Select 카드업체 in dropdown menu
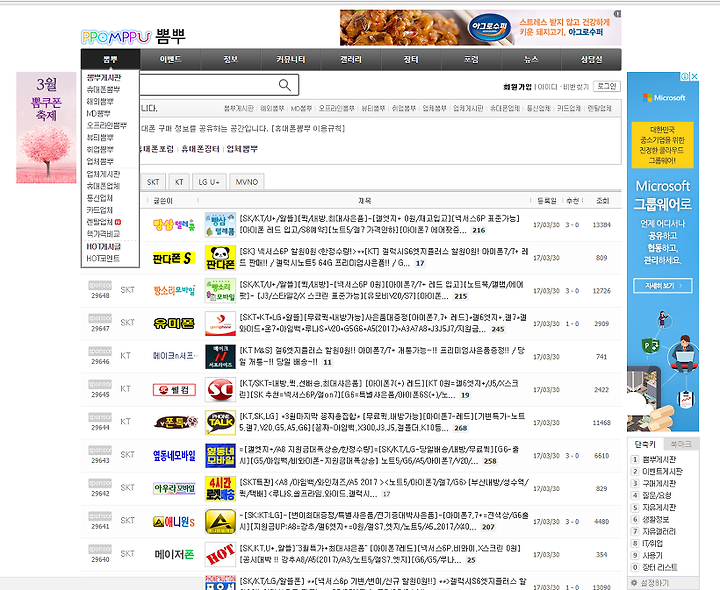This screenshot has width=720, height=590. point(100,210)
